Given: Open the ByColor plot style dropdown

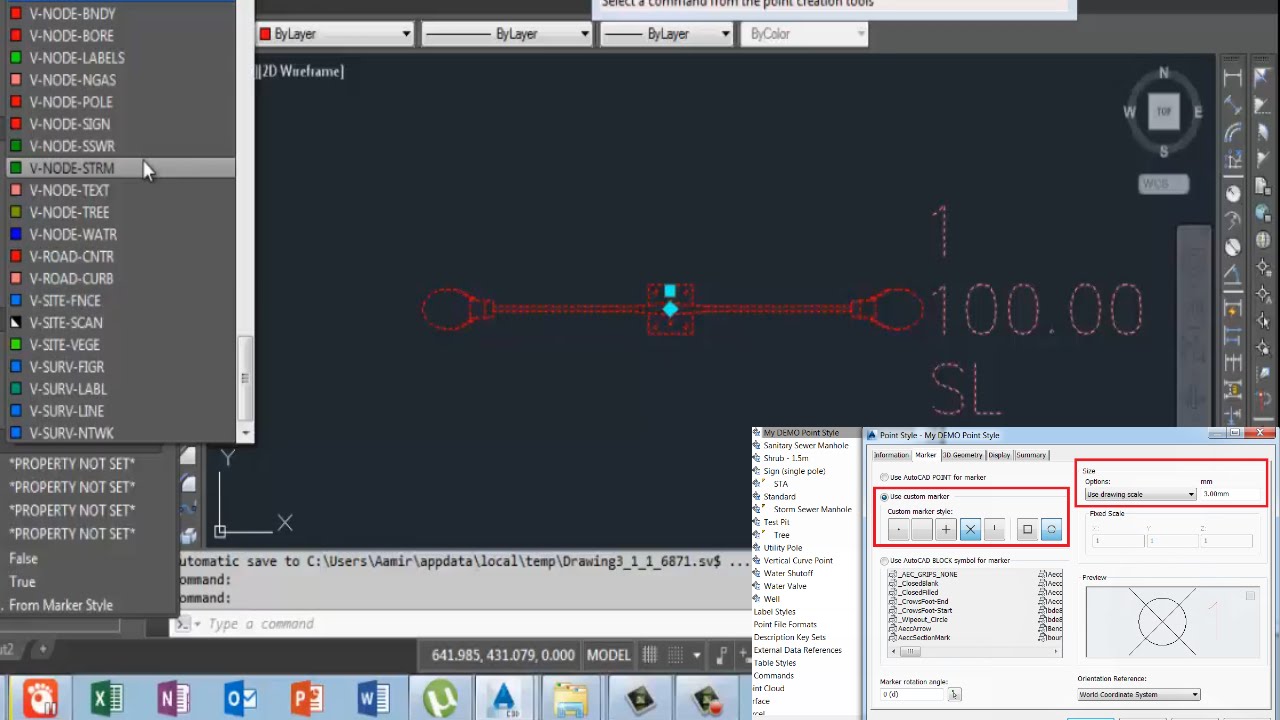Looking at the screenshot, I should click(x=805, y=34).
